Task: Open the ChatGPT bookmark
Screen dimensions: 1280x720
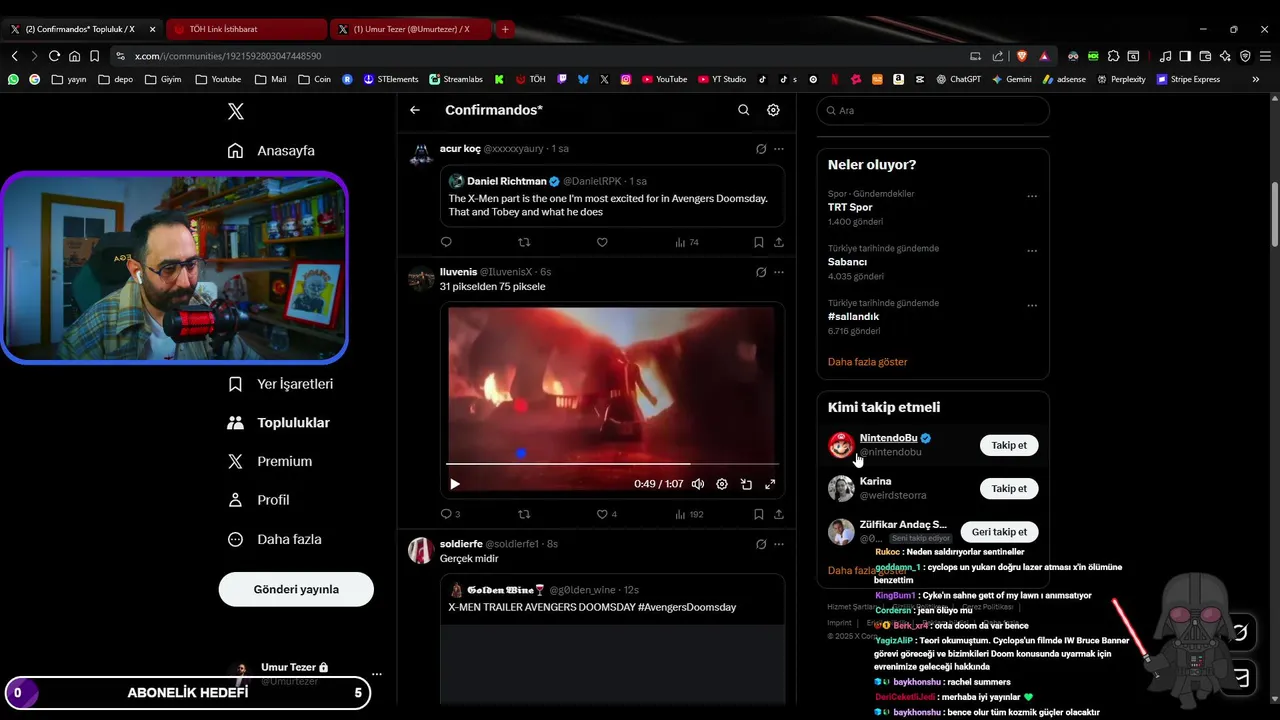Action: [959, 79]
